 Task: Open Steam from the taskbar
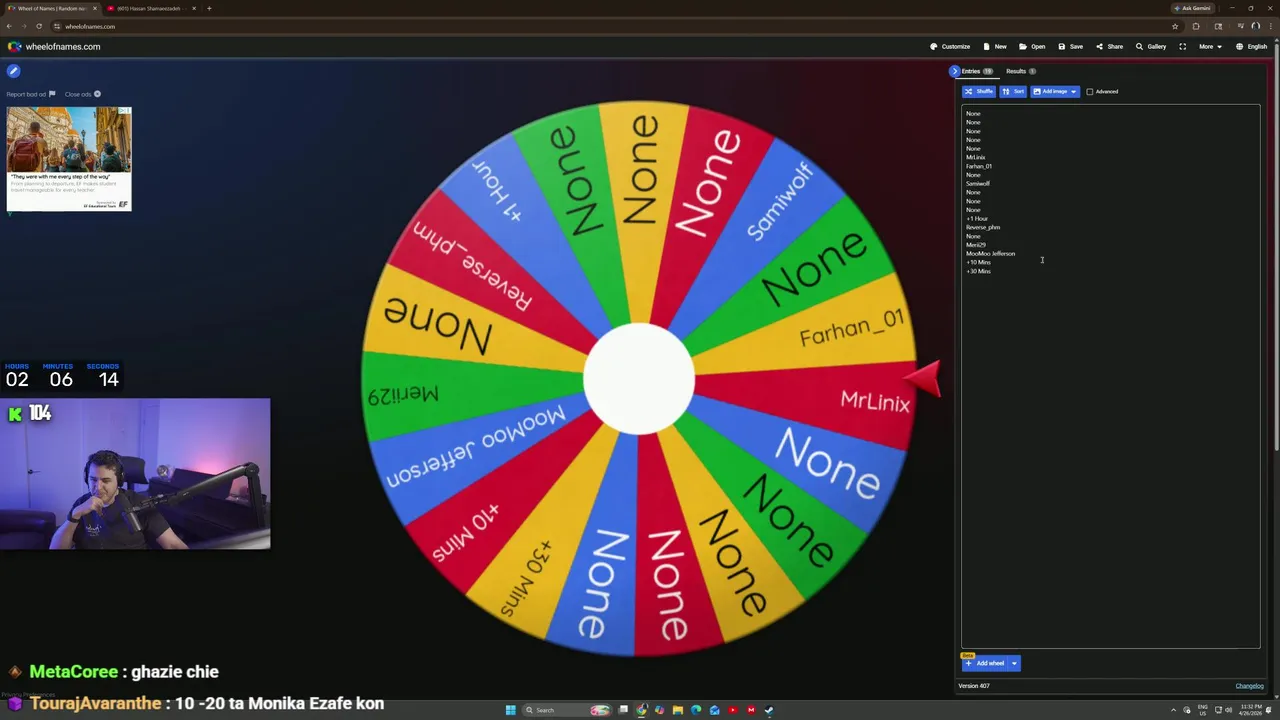768,710
